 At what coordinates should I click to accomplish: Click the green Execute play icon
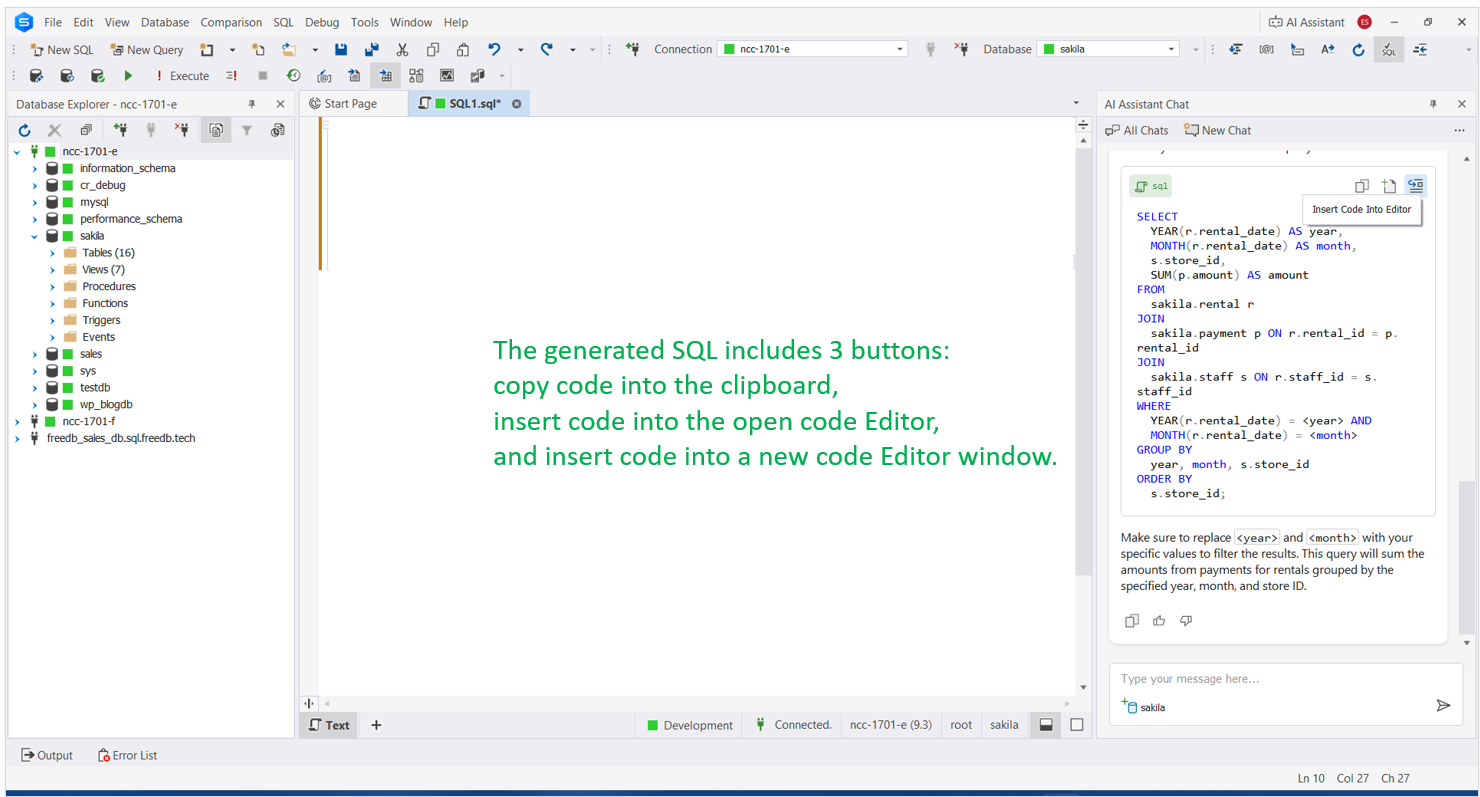click(128, 76)
